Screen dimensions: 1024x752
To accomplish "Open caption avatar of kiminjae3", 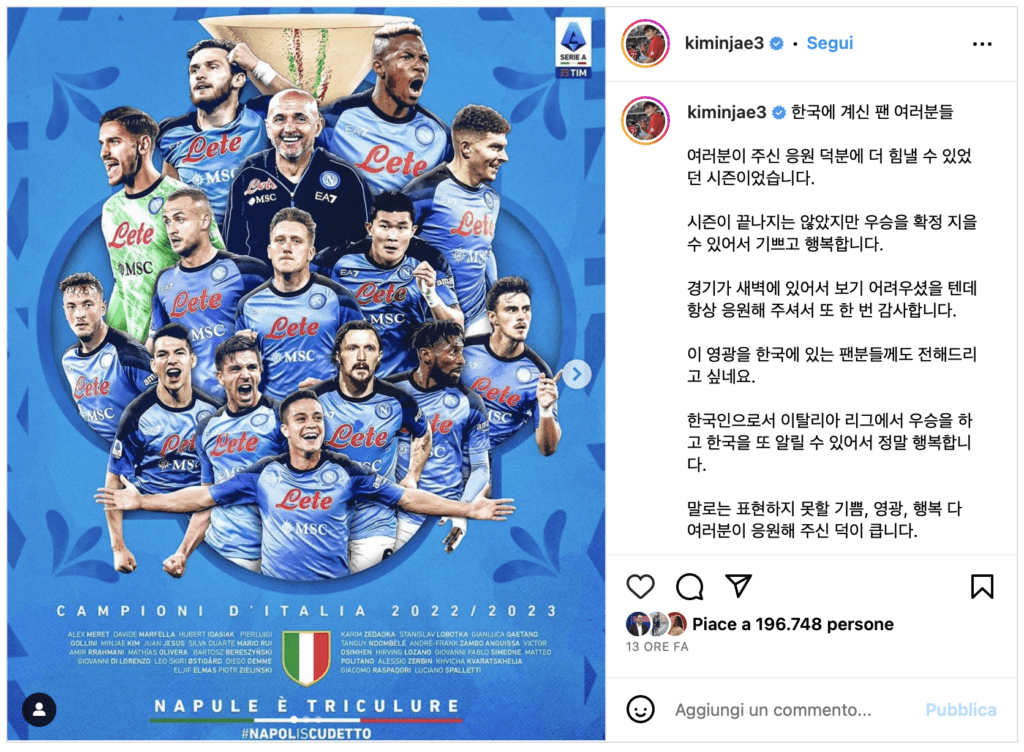I will [x=645, y=120].
